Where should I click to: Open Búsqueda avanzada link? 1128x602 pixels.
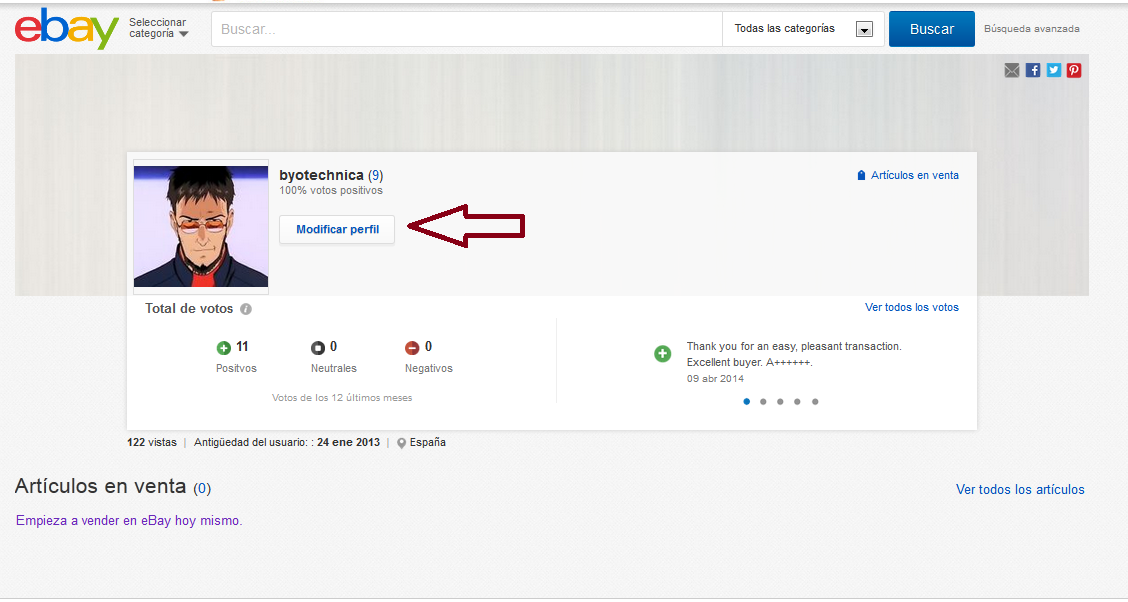(x=1032, y=29)
